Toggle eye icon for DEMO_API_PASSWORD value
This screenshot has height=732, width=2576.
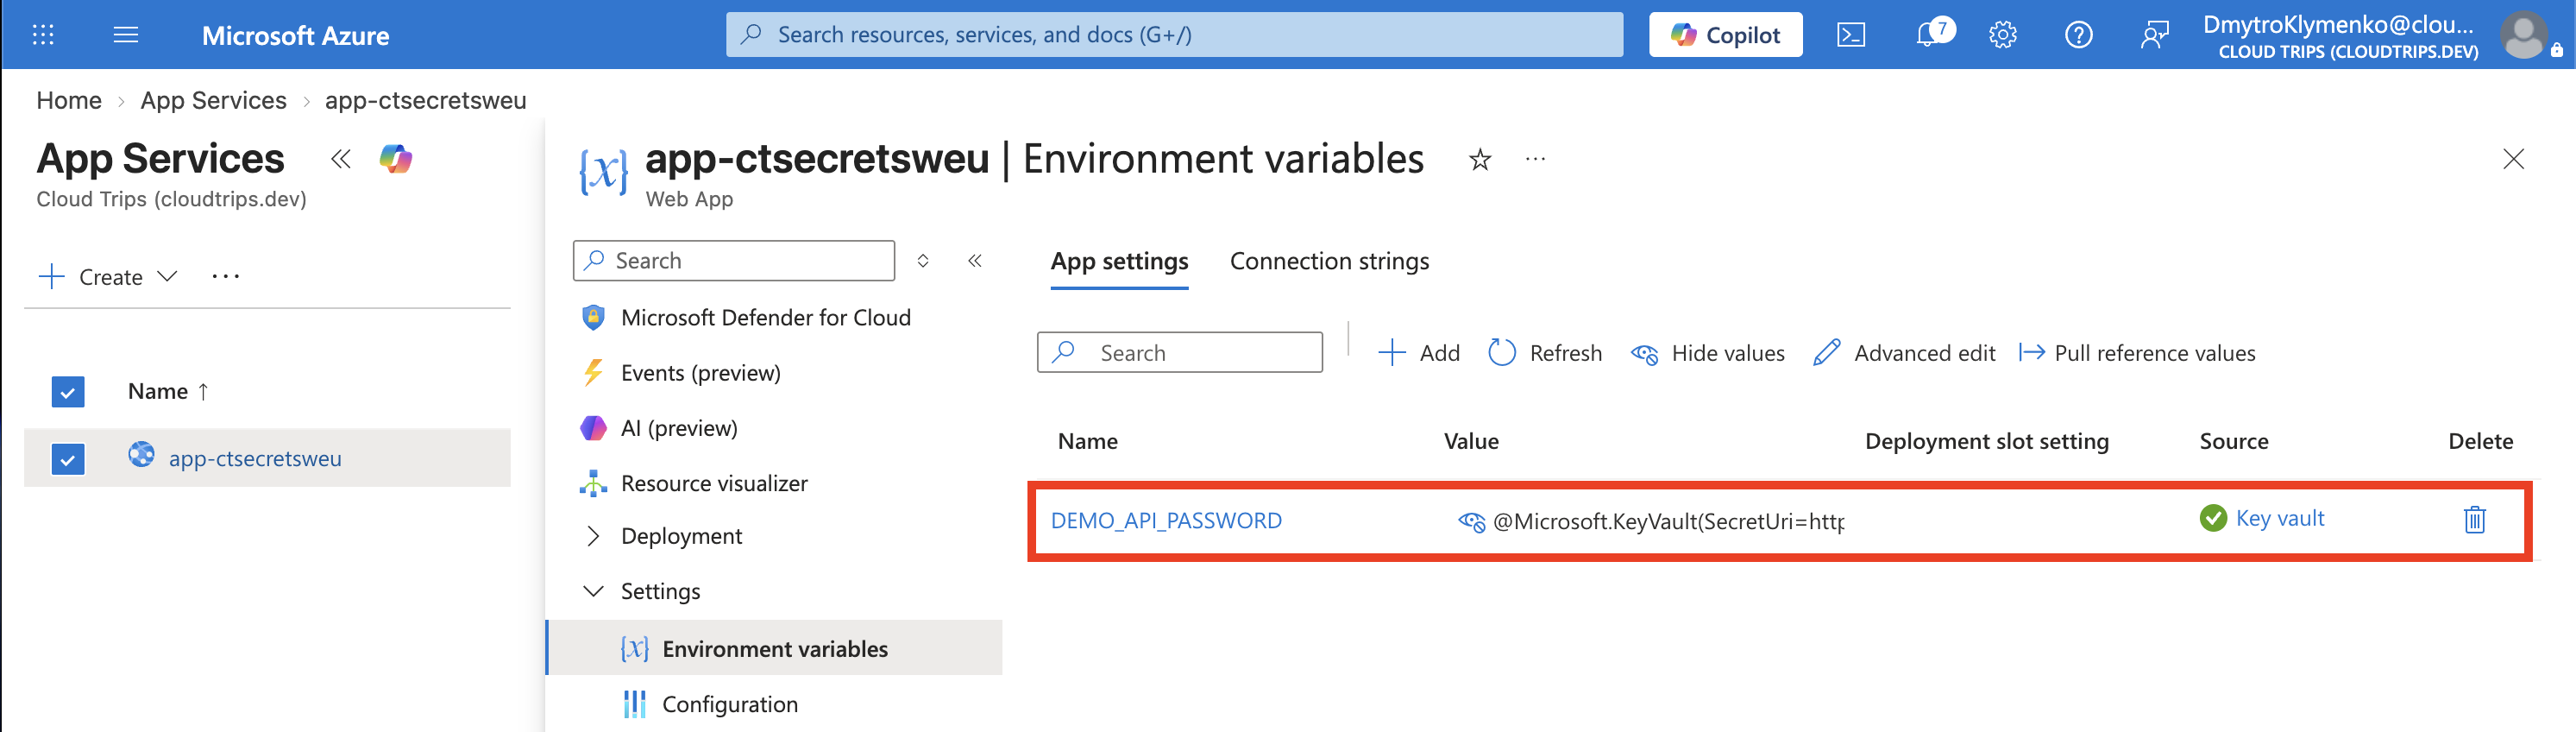click(x=1471, y=521)
